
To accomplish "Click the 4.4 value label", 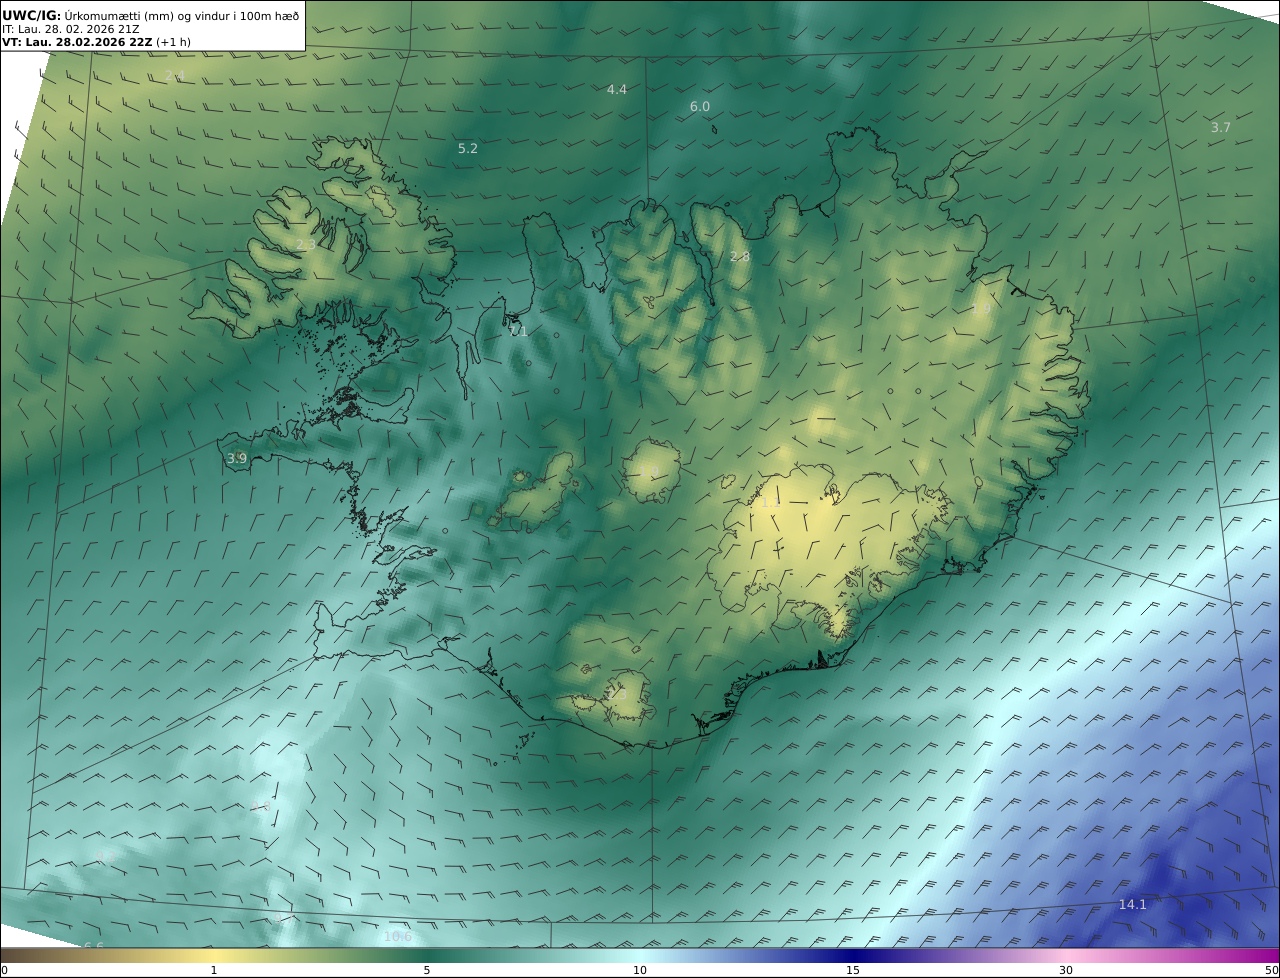I will (x=617, y=90).
